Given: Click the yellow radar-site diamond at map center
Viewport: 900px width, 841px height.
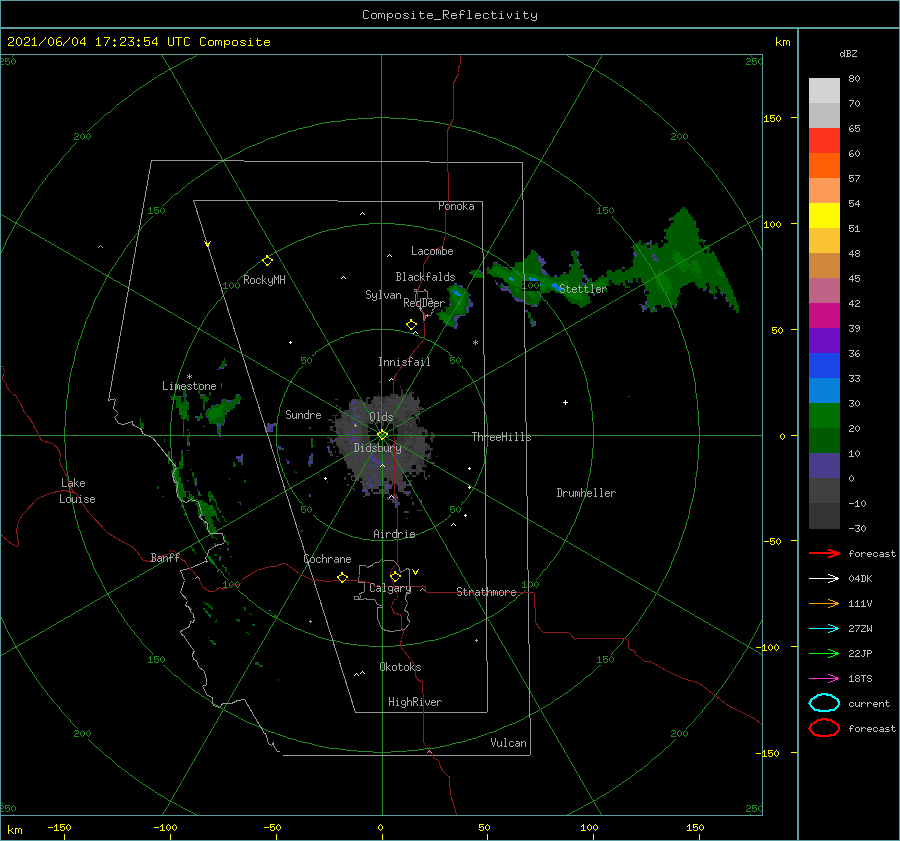Looking at the screenshot, I should point(382,435).
